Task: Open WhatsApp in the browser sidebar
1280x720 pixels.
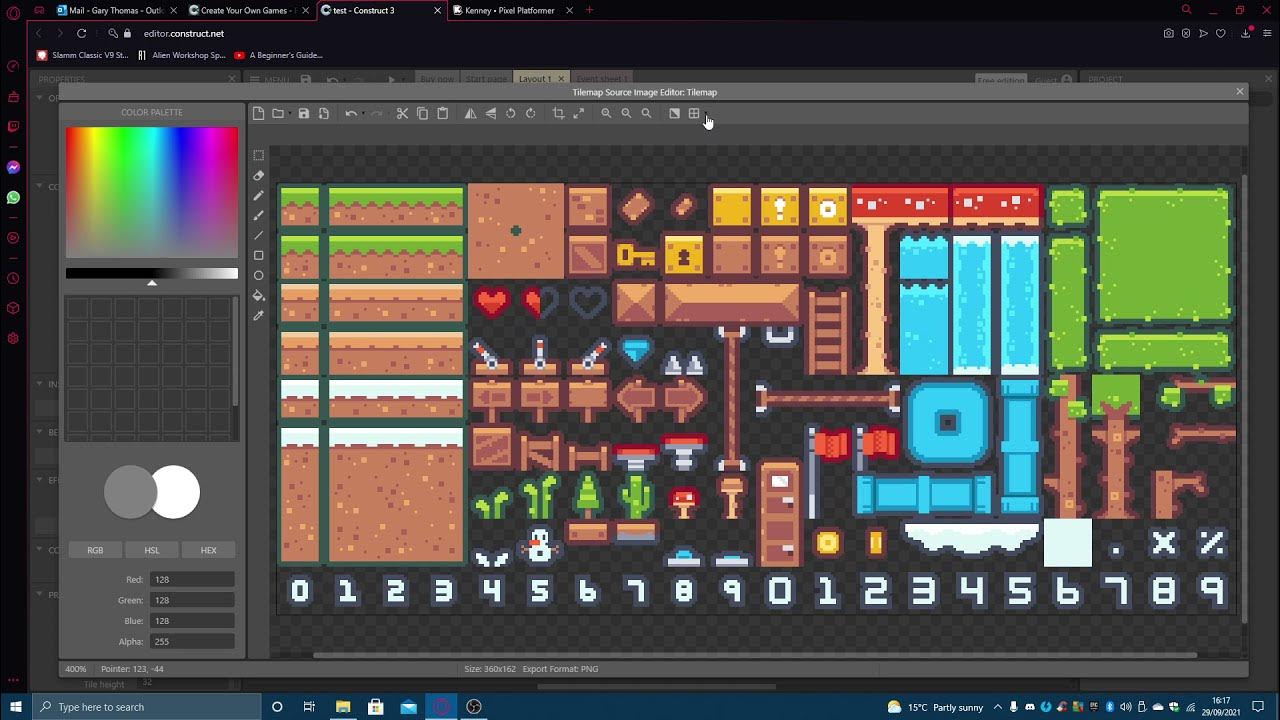Action: (13, 198)
